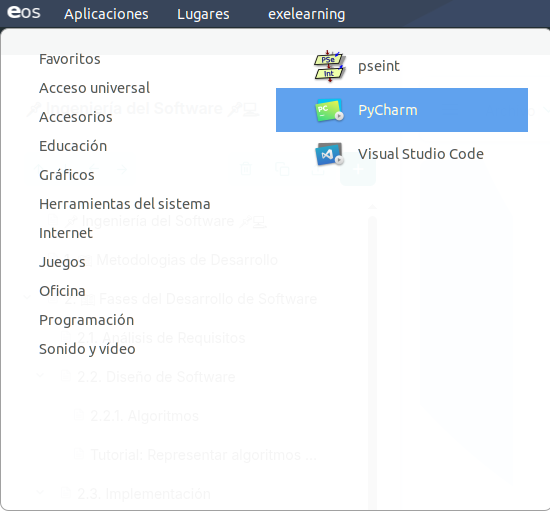Open Herramientas del sistema category
This screenshot has height=511, width=550.
(x=125, y=204)
